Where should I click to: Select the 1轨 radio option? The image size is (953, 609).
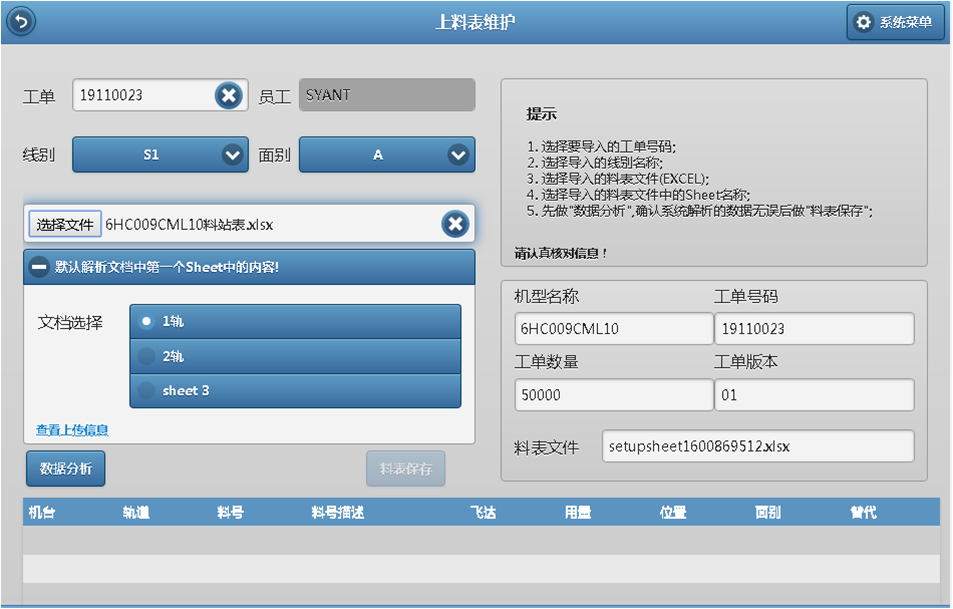pyautogui.click(x=147, y=321)
